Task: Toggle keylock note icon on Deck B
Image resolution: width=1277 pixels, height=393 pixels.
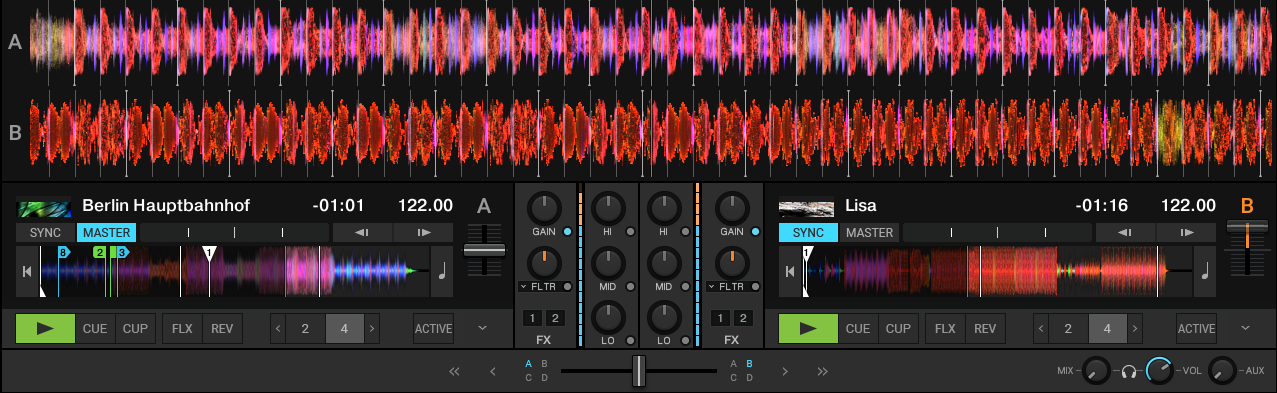Action: click(1205, 271)
